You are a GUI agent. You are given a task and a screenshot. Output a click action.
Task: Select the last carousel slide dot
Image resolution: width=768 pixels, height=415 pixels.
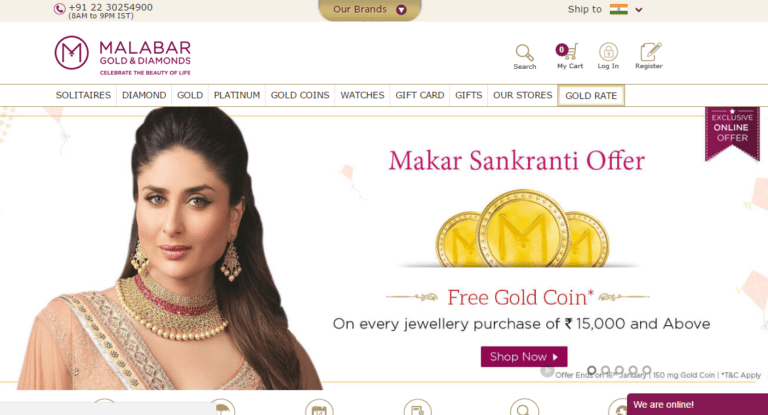point(647,370)
